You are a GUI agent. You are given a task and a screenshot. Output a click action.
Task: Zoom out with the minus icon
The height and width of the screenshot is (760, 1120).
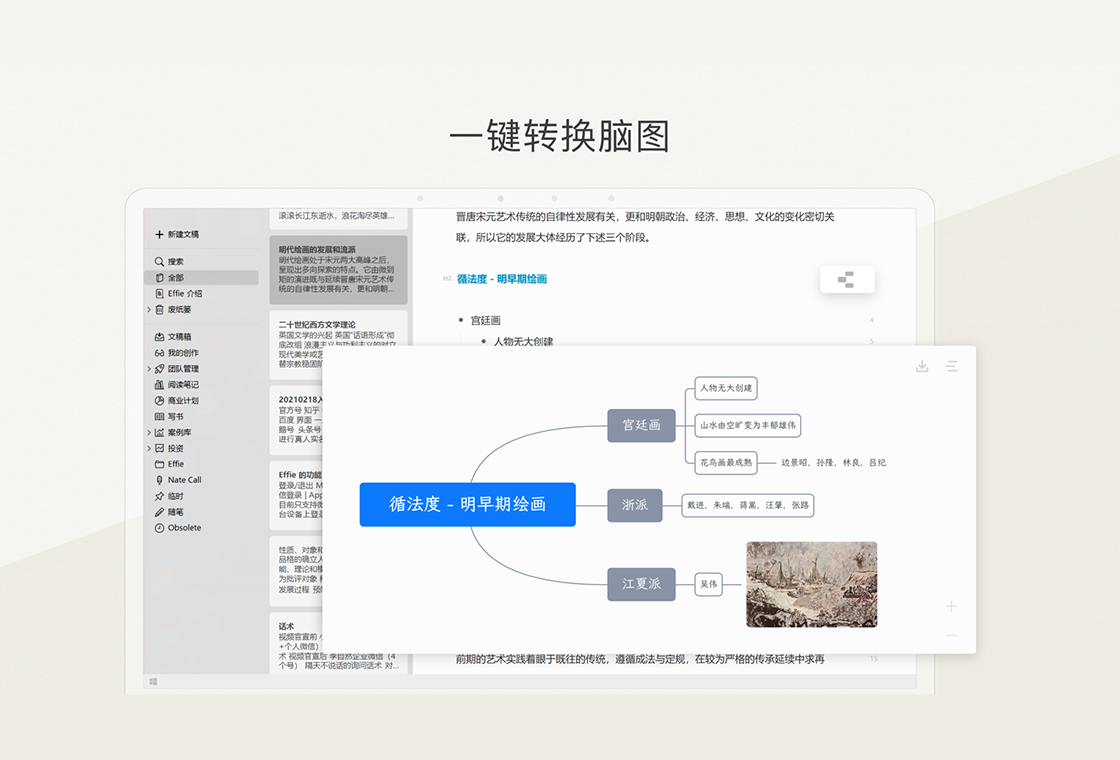(x=951, y=635)
